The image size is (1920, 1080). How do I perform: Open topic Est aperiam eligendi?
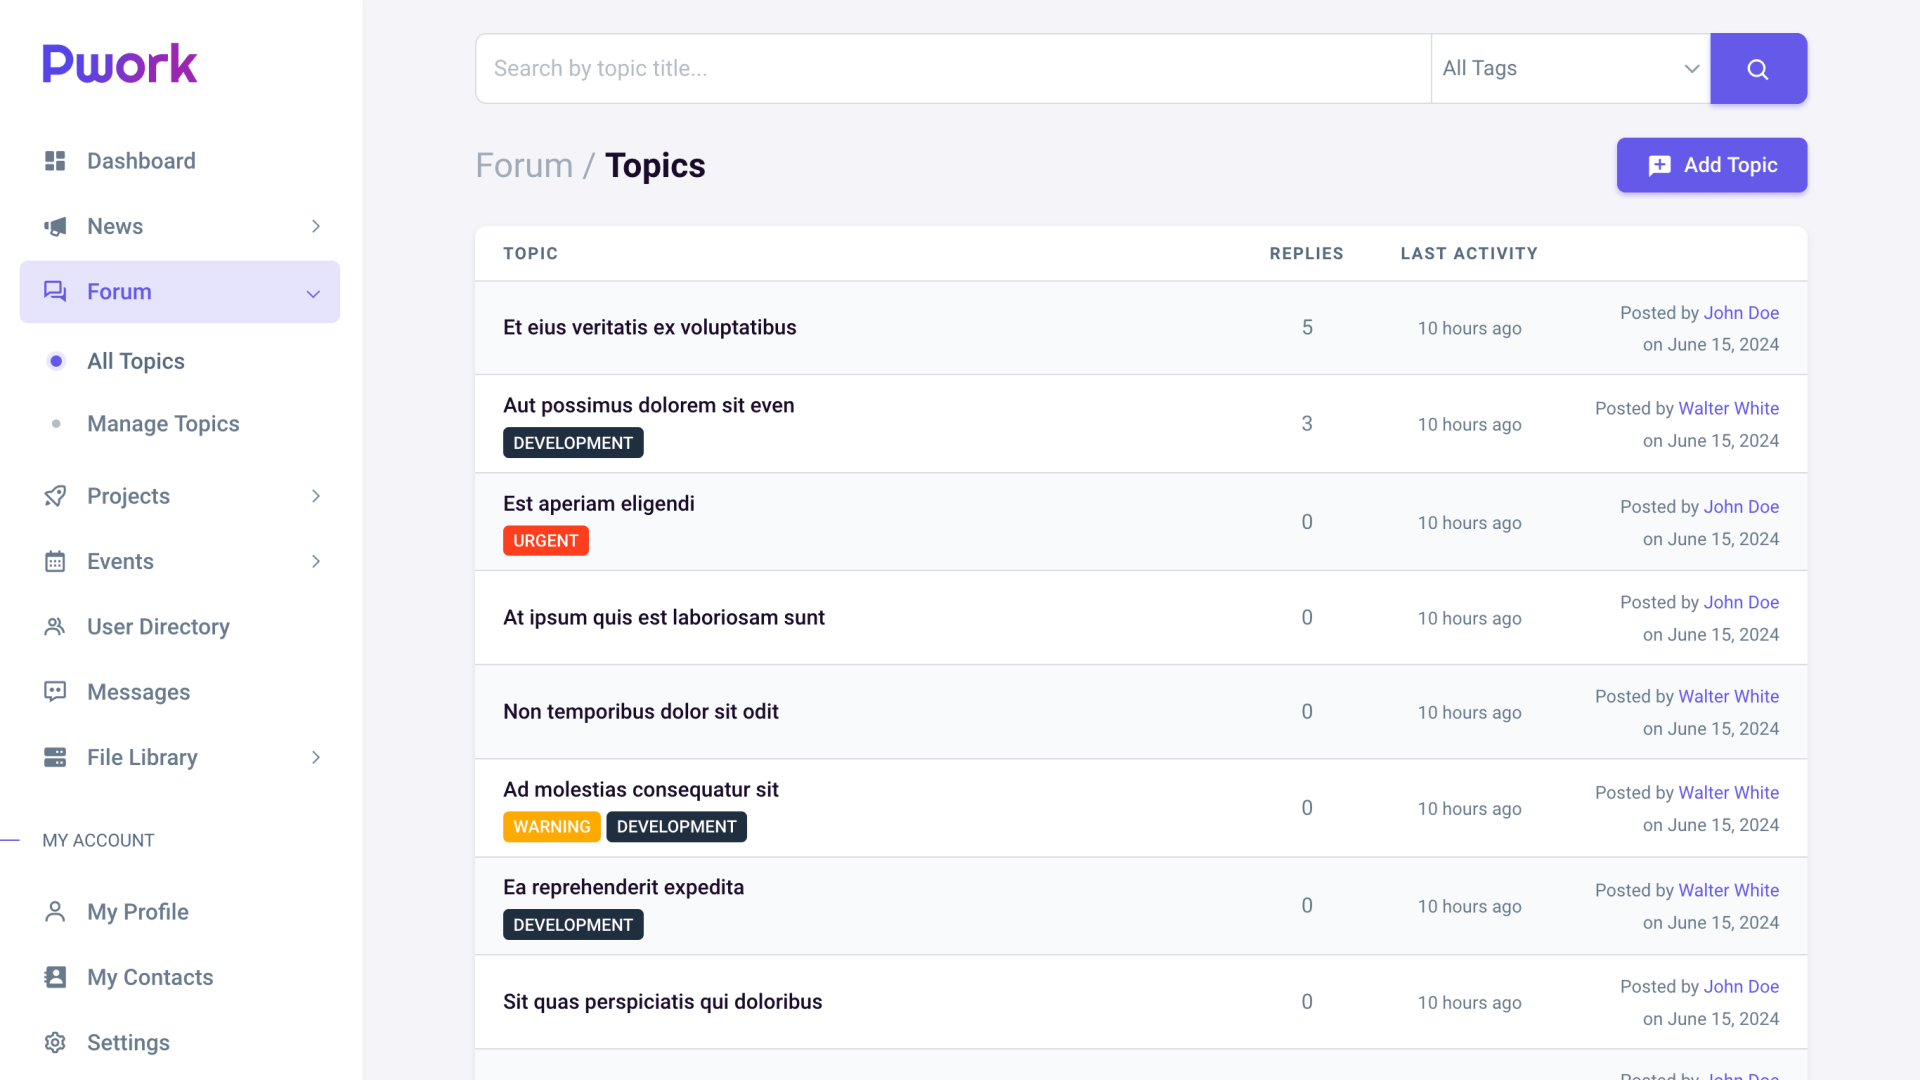[x=598, y=503]
